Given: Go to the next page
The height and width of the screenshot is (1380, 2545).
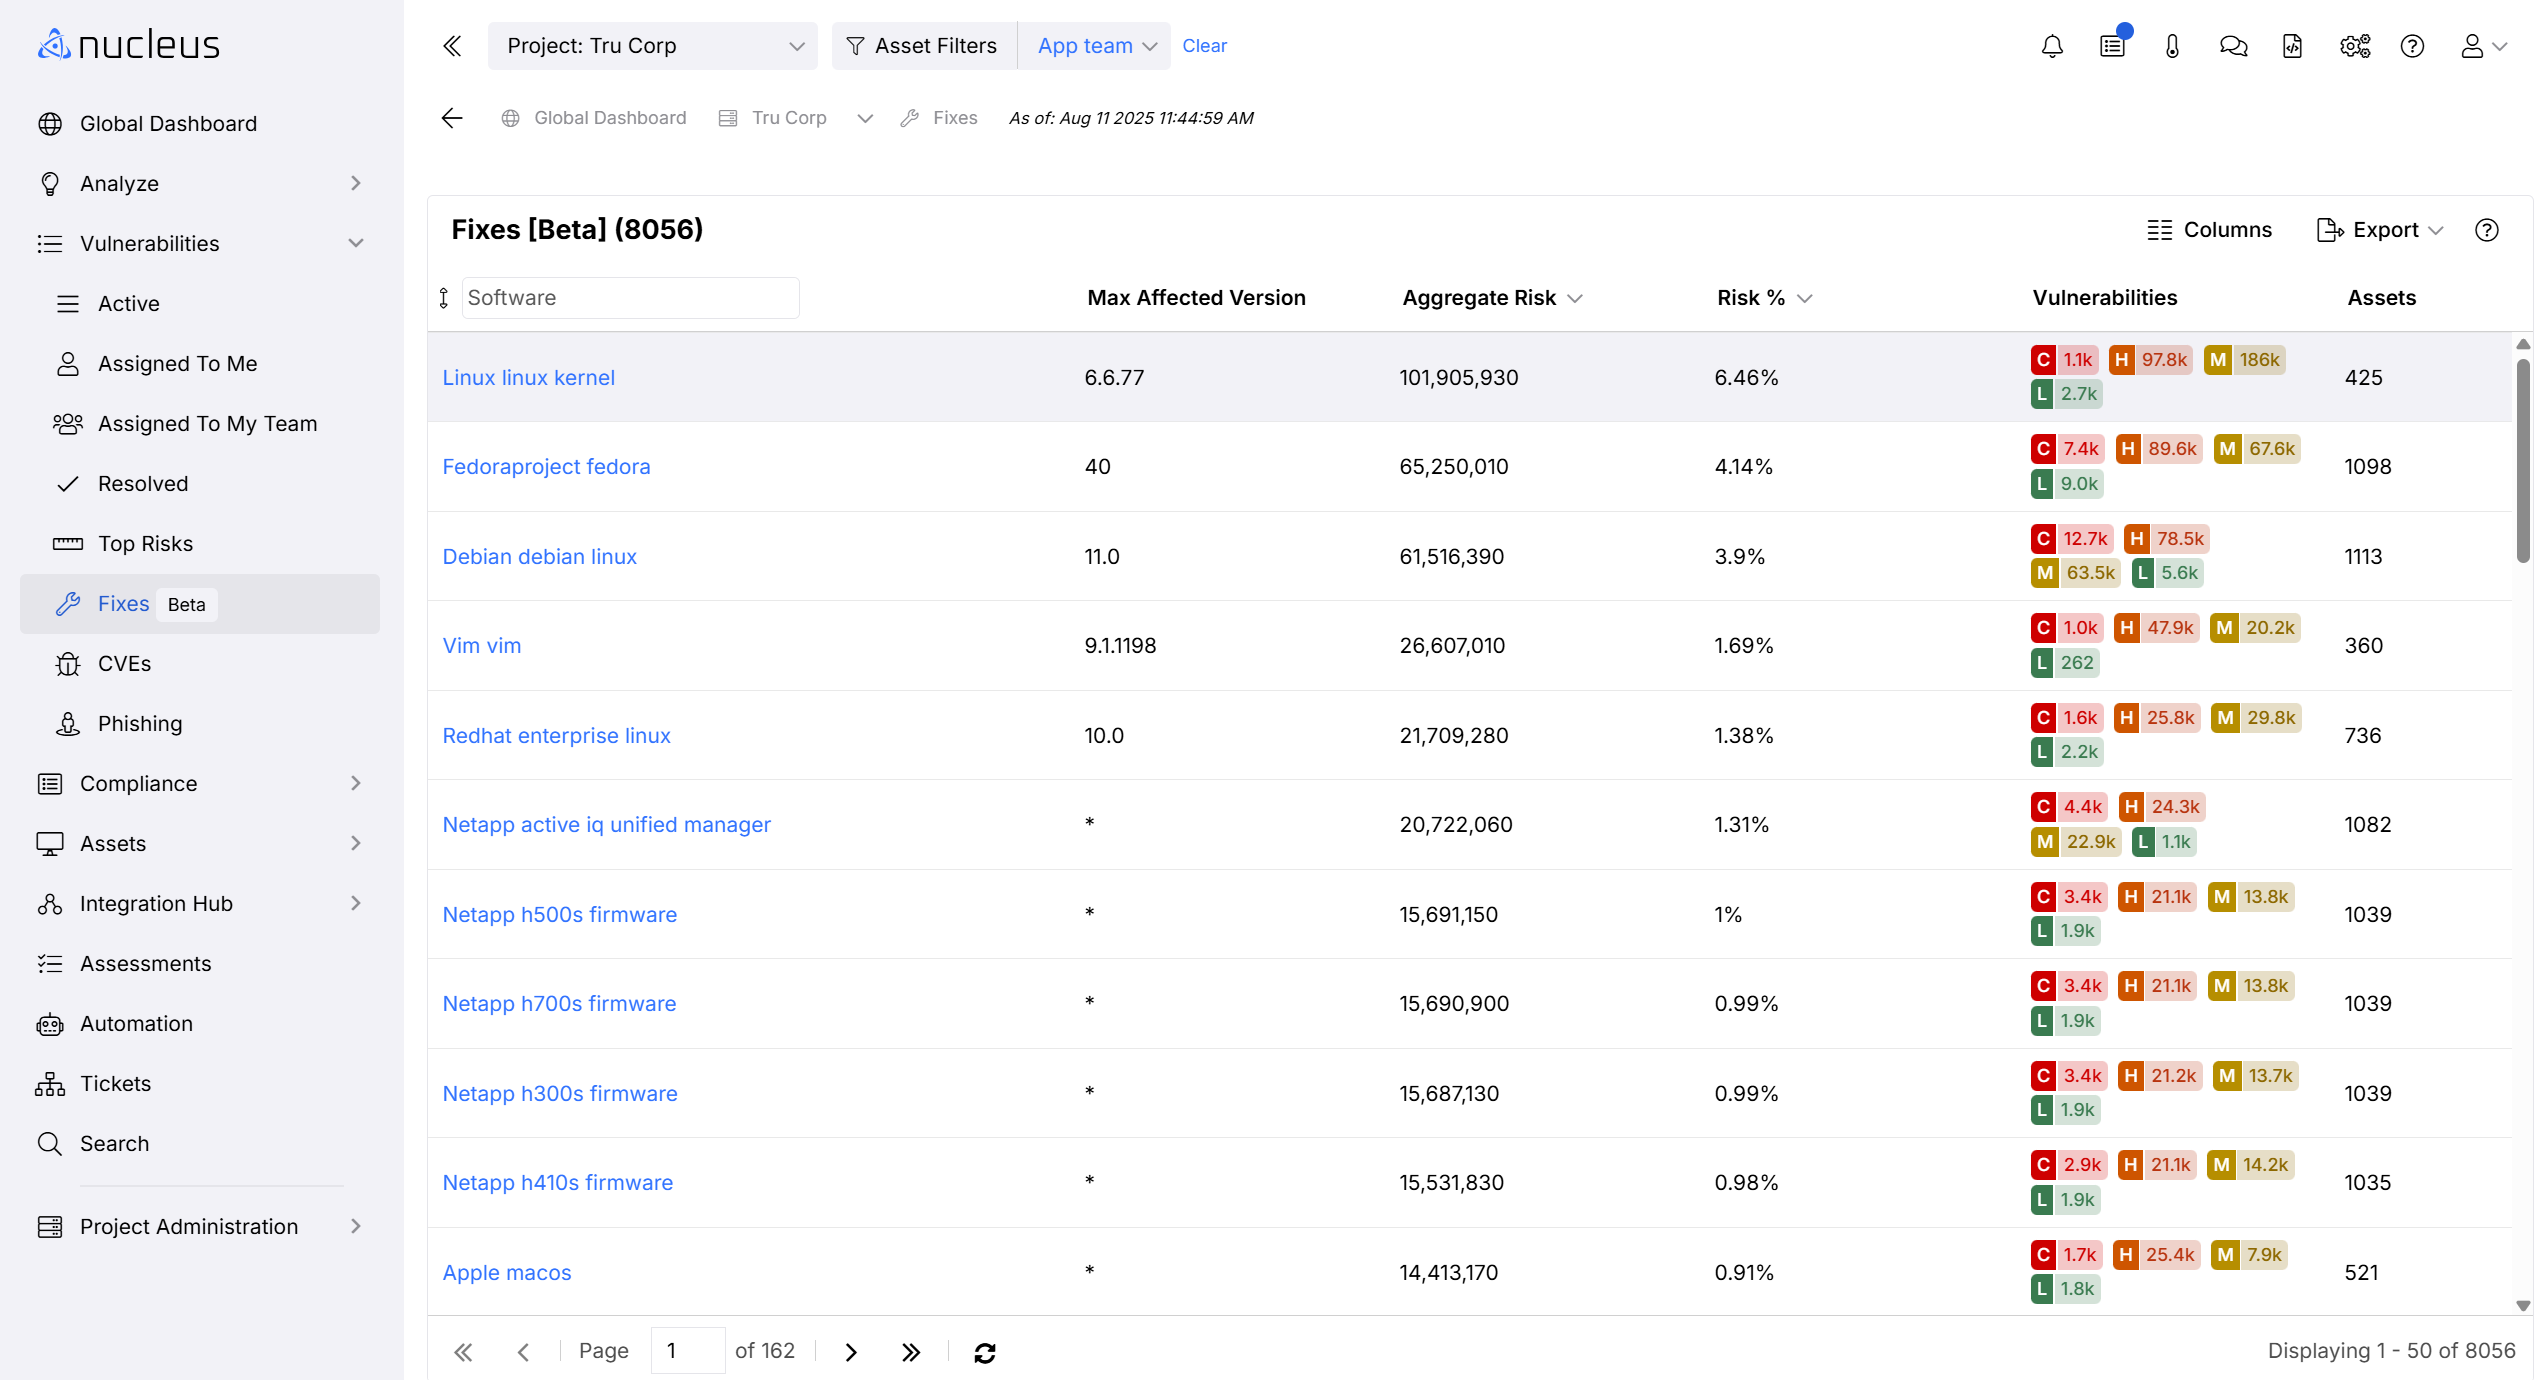Looking at the screenshot, I should pyautogui.click(x=851, y=1352).
